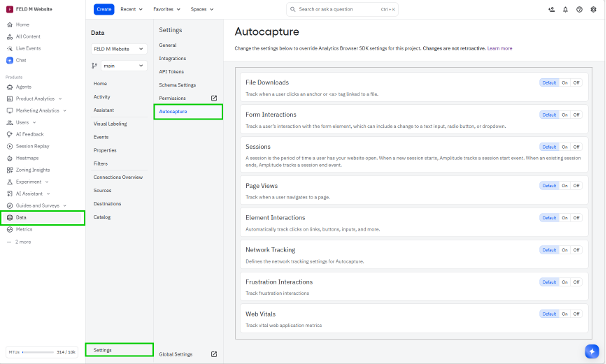Click the Create button
This screenshot has height=364, width=606.
click(x=104, y=9)
